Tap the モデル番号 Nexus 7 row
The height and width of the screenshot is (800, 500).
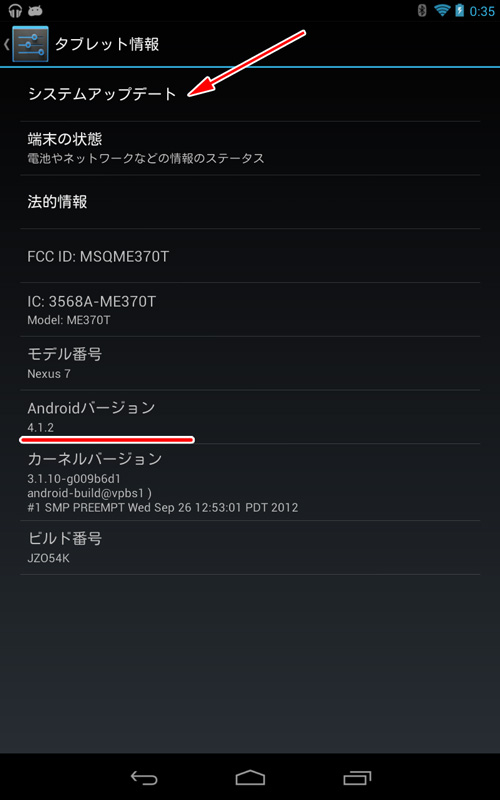250,363
